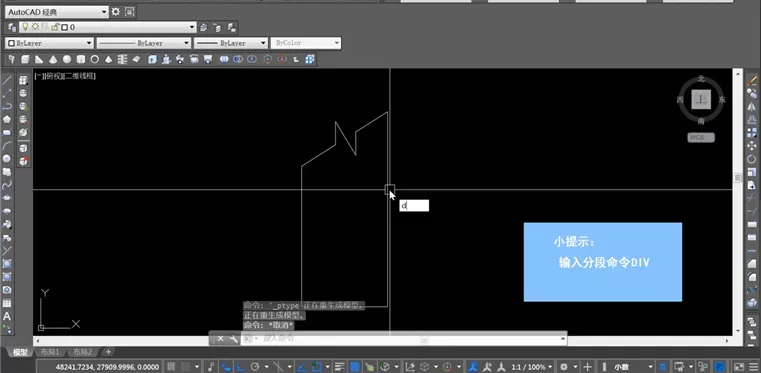Close the command line with X

[x=220, y=339]
